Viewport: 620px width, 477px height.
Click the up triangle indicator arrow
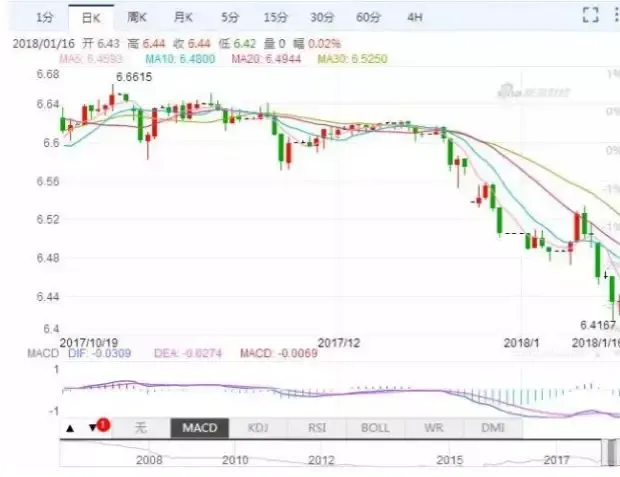click(x=70, y=428)
